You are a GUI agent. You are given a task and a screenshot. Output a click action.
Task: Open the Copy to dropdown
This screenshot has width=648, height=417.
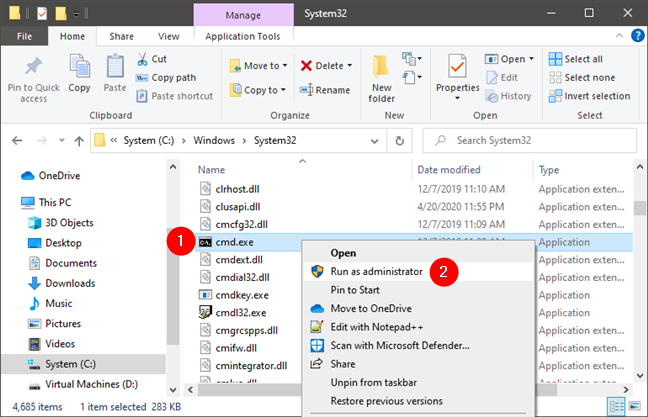[x=258, y=90]
